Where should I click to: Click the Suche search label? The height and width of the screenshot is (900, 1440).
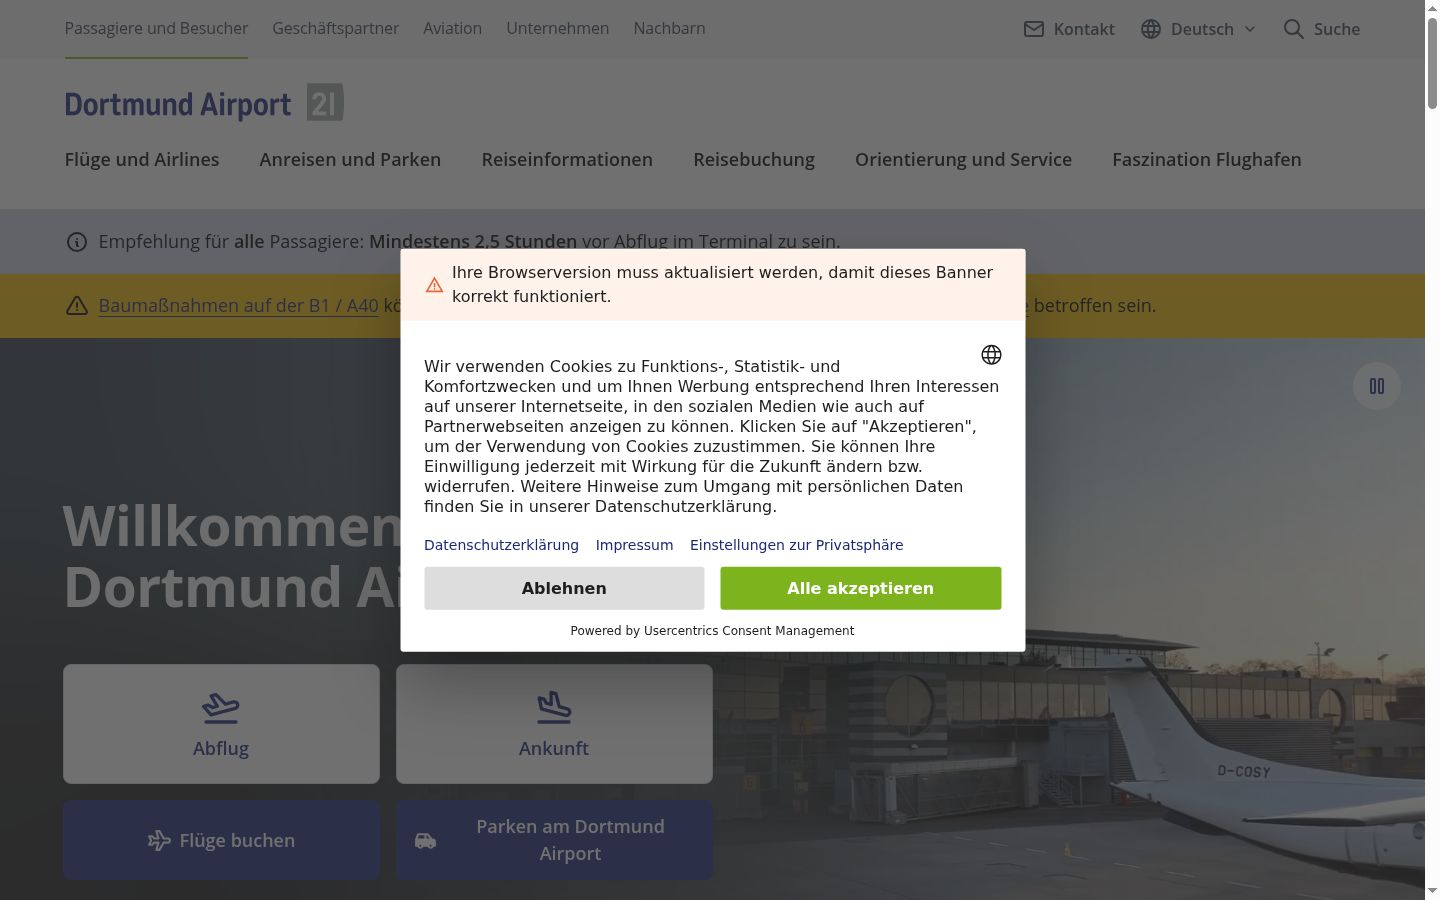(x=1336, y=29)
